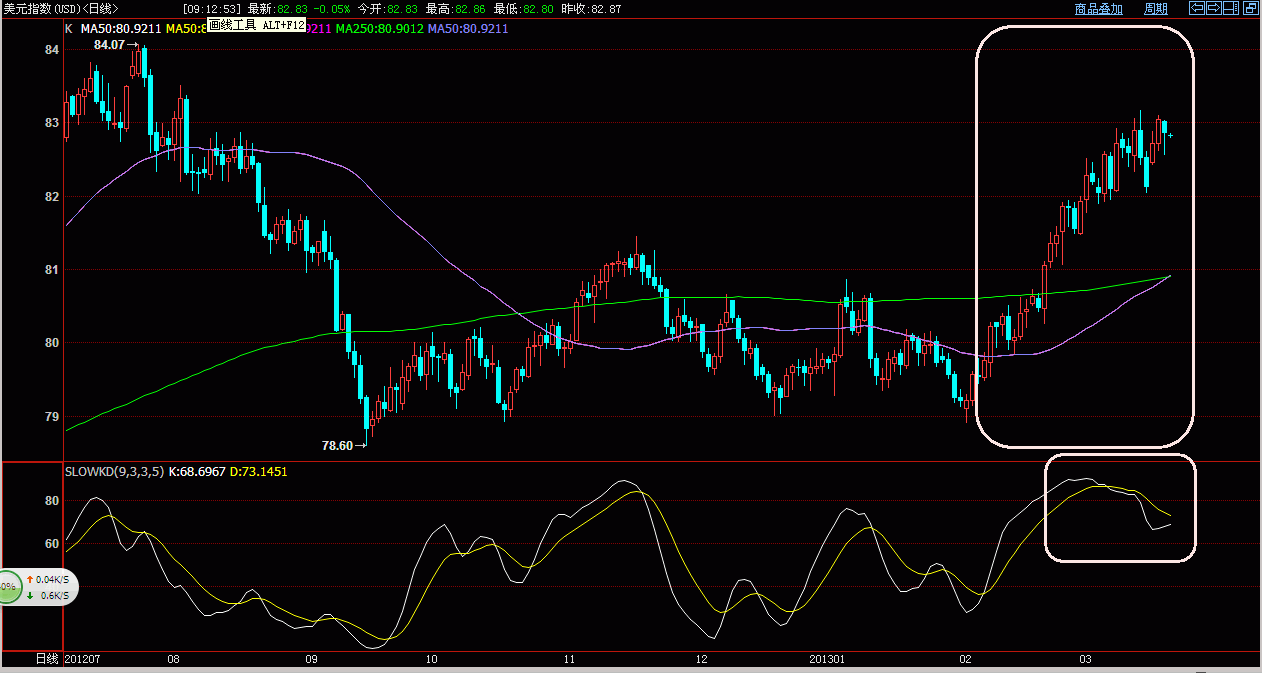Click the 最新 82.83 latest price

click(x=276, y=9)
